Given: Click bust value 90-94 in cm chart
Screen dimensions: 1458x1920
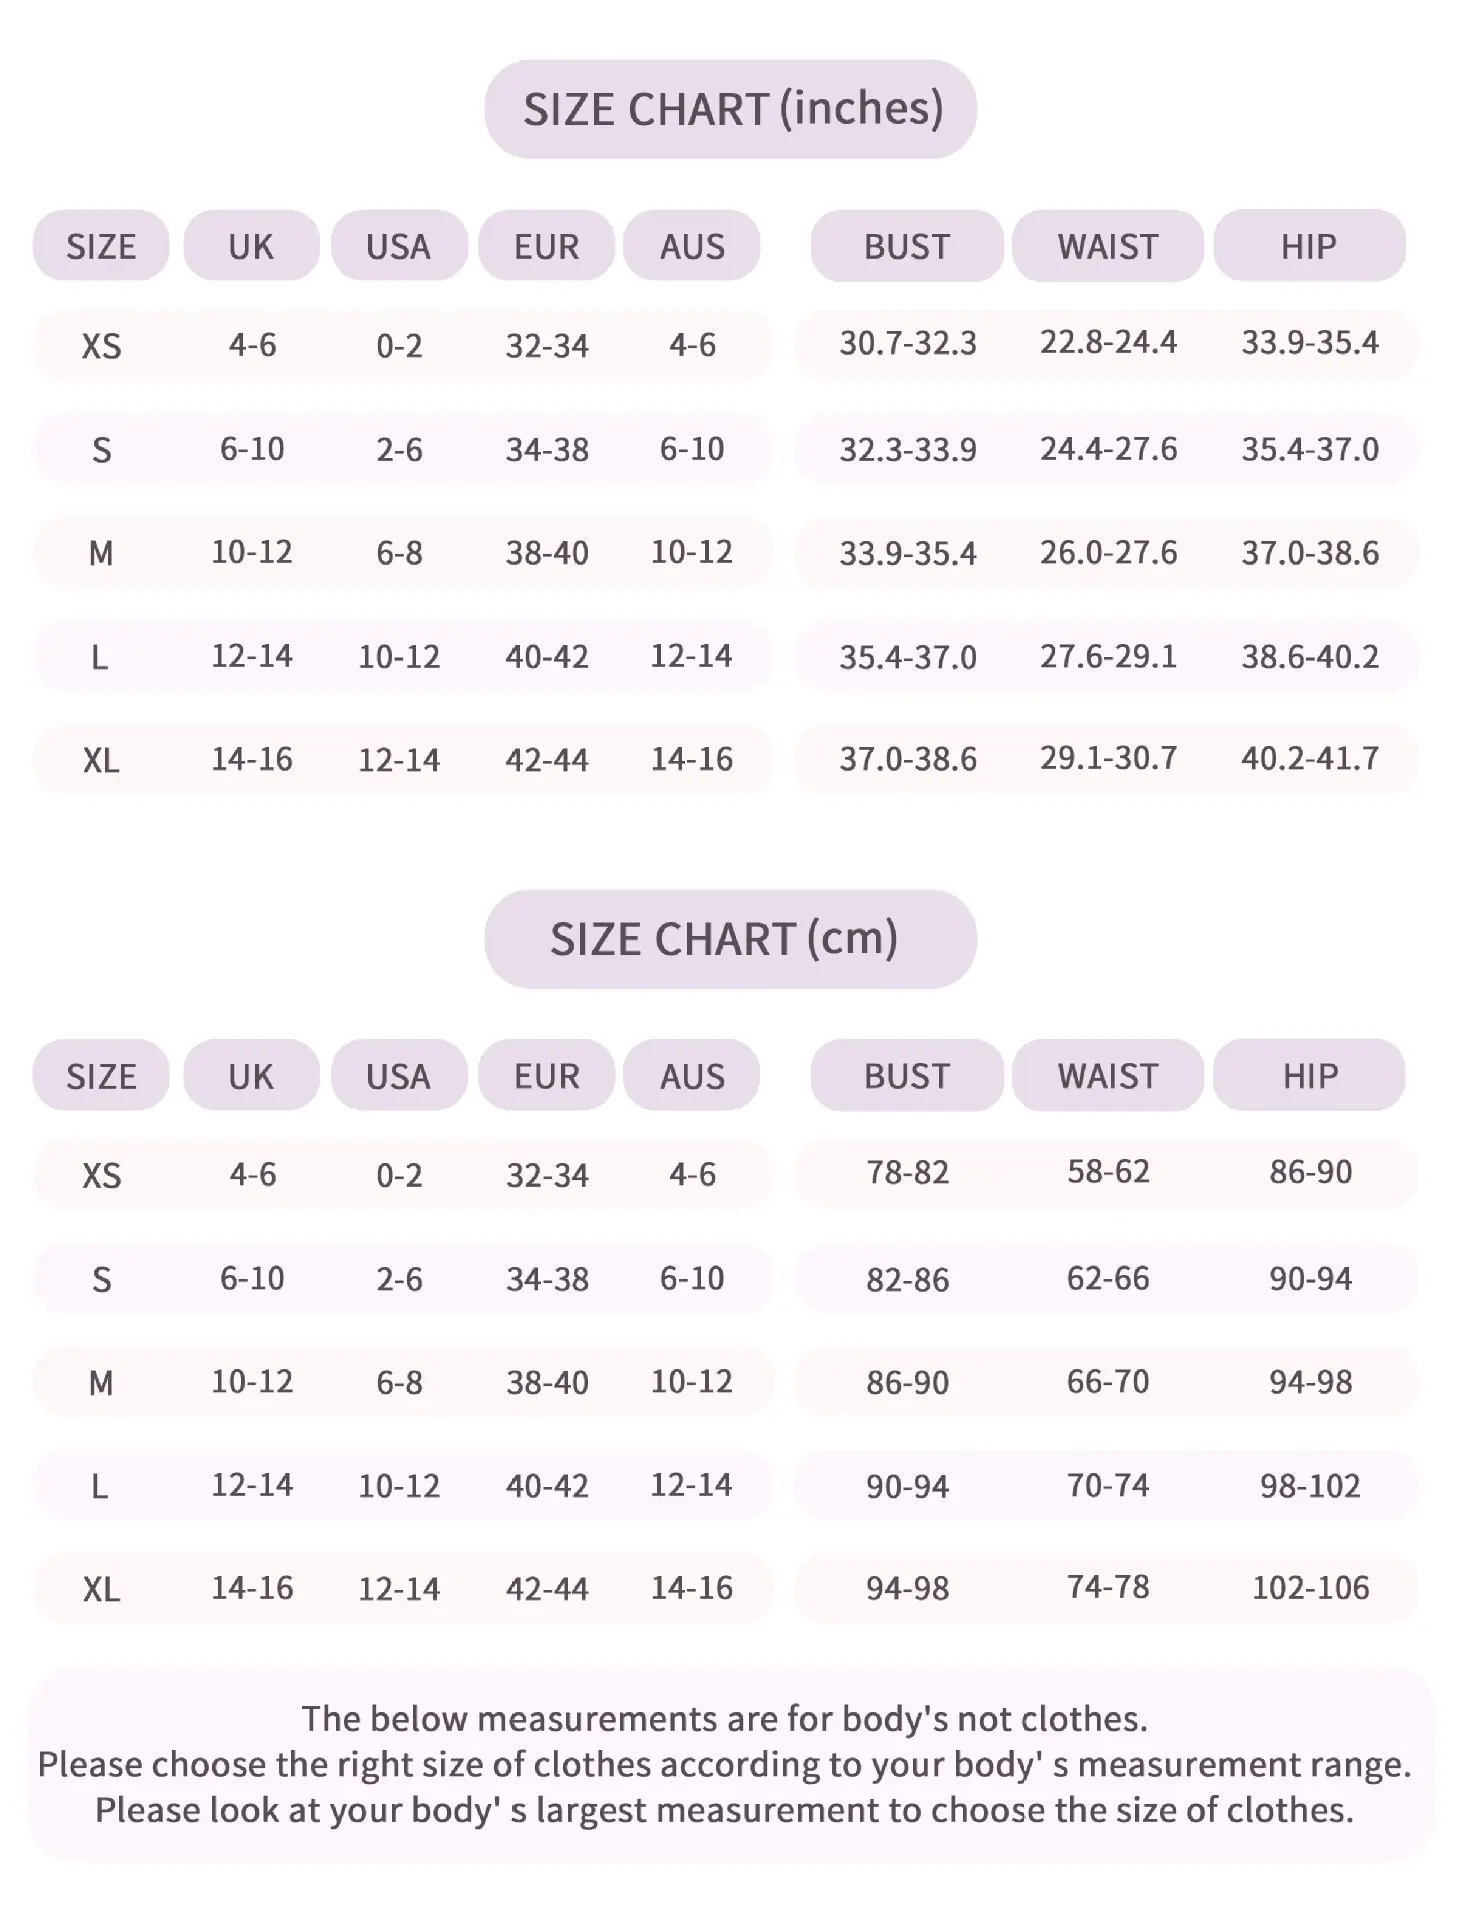Looking at the screenshot, I should 907,1485.
